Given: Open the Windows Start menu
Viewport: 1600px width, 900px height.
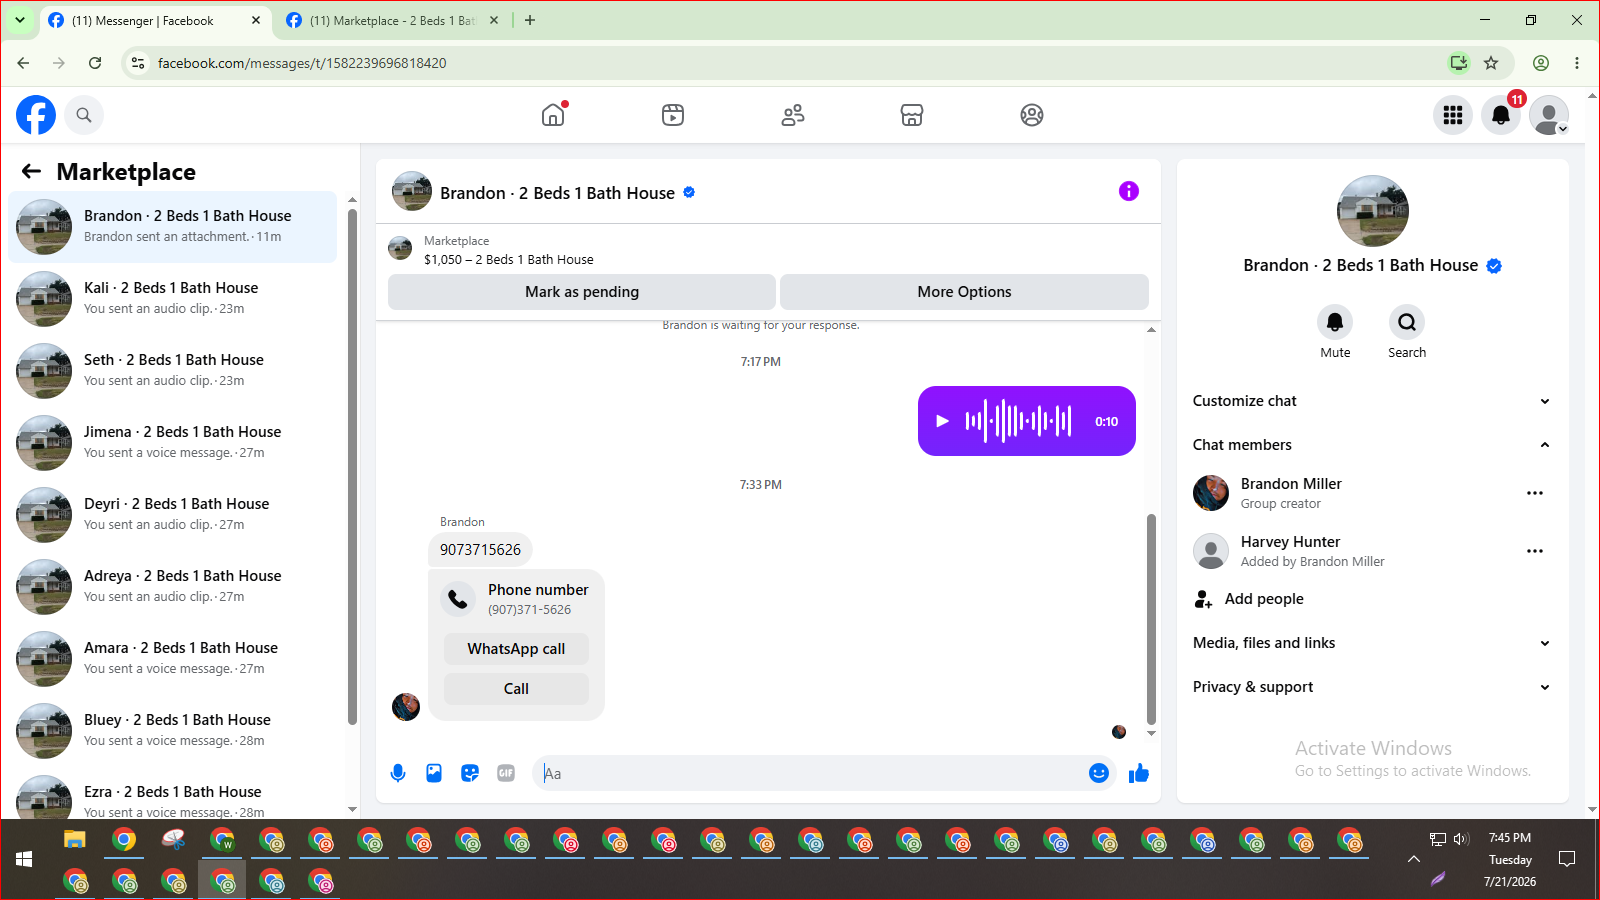Looking at the screenshot, I should pyautogui.click(x=24, y=859).
